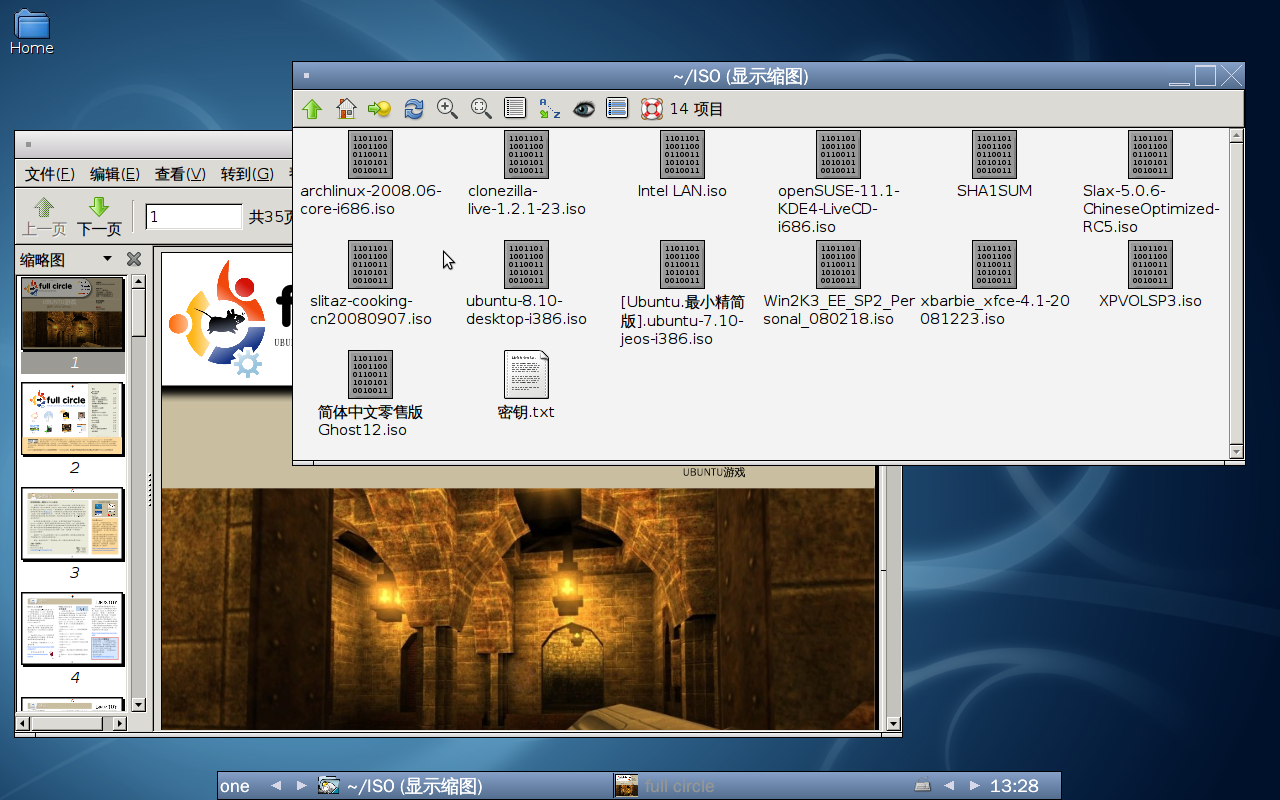
Task: Zoom in on file thumbnails
Action: (447, 109)
